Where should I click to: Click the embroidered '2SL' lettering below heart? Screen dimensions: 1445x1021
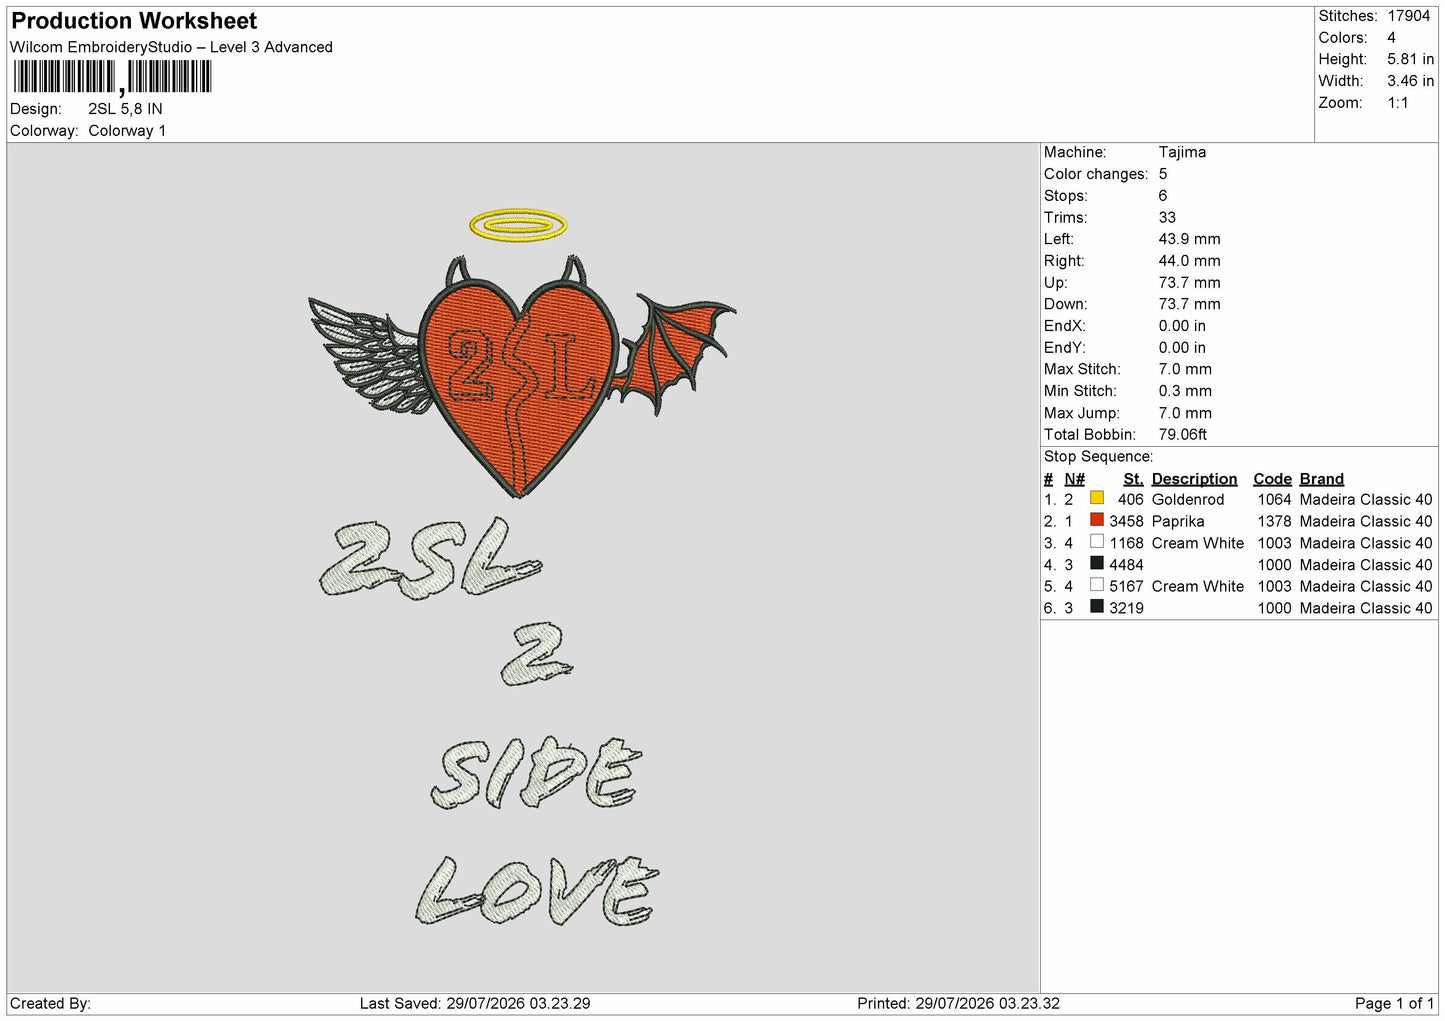tap(431, 560)
